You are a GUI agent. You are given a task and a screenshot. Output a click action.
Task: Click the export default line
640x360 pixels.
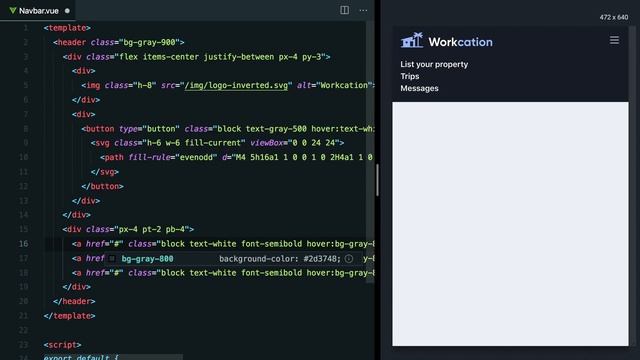tap(81, 357)
